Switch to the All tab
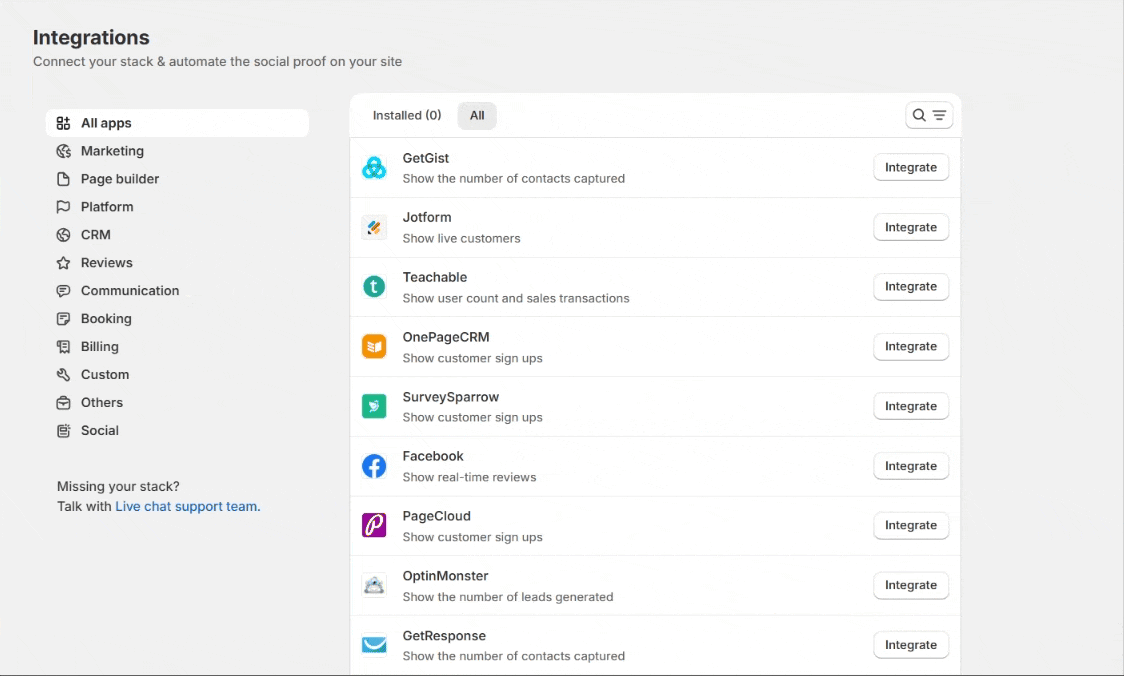 coord(477,115)
